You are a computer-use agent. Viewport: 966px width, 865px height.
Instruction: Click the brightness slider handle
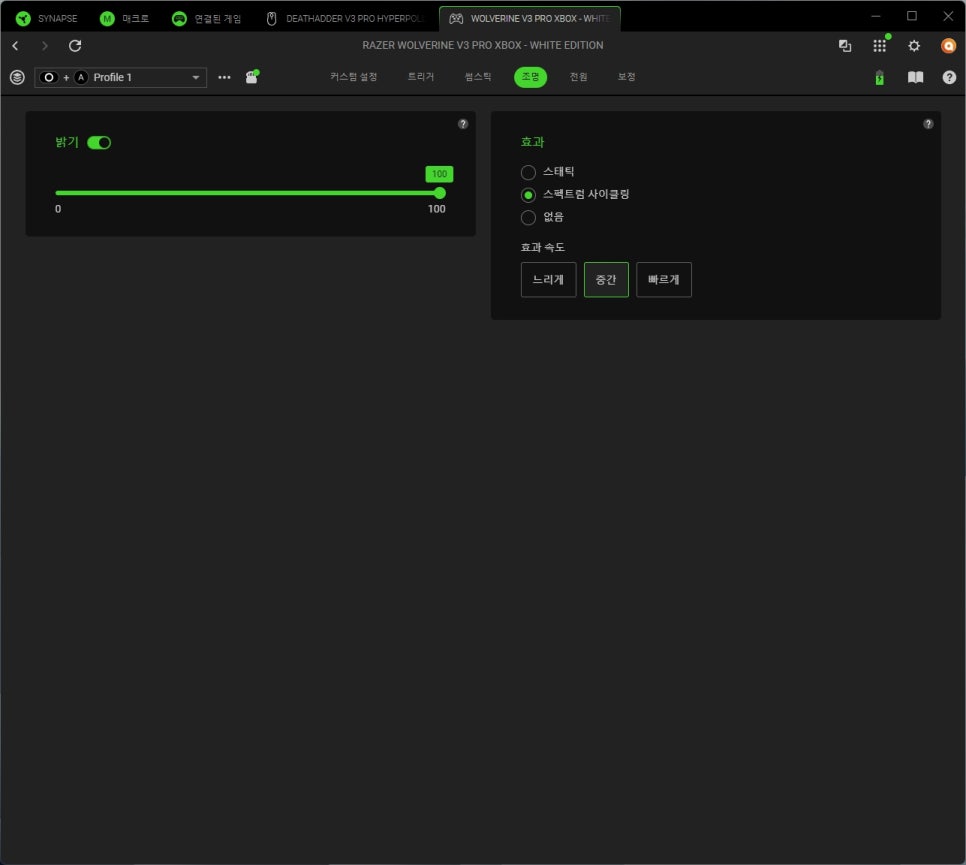[x=439, y=193]
